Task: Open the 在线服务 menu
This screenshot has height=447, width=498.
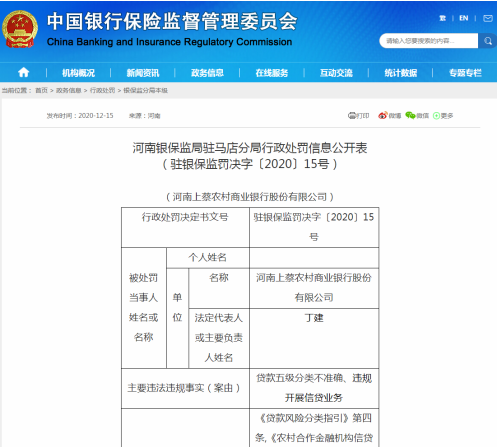Action: click(272, 73)
